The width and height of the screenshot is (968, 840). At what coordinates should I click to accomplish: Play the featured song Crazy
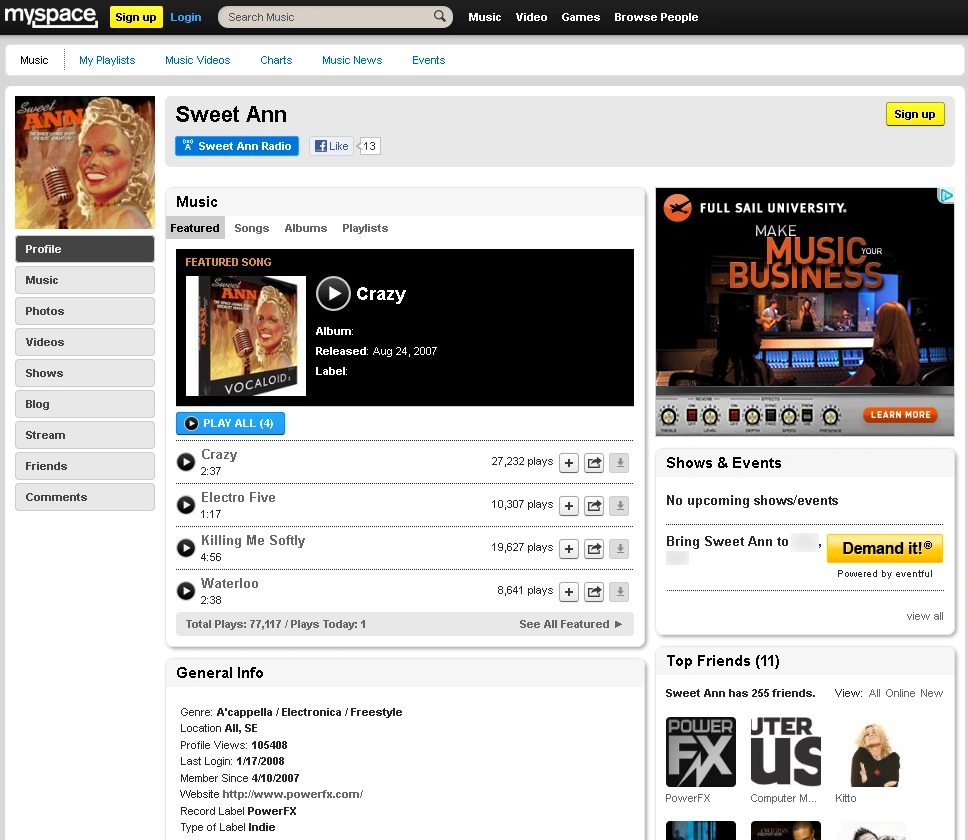click(x=333, y=293)
